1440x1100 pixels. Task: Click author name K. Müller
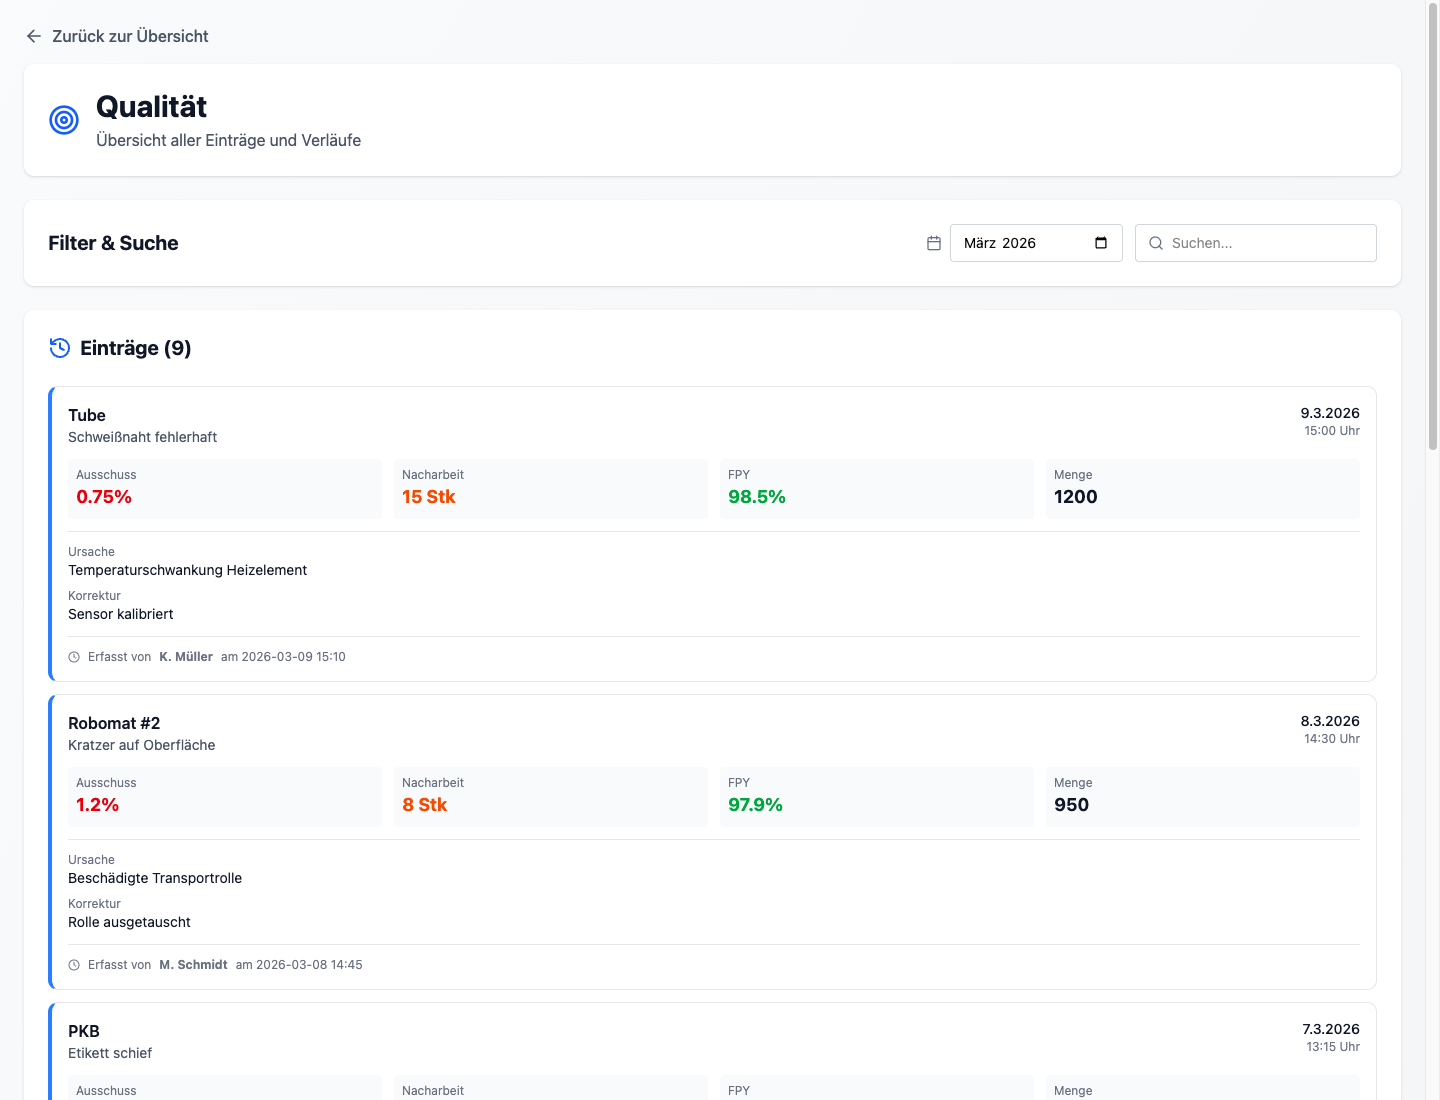click(186, 657)
